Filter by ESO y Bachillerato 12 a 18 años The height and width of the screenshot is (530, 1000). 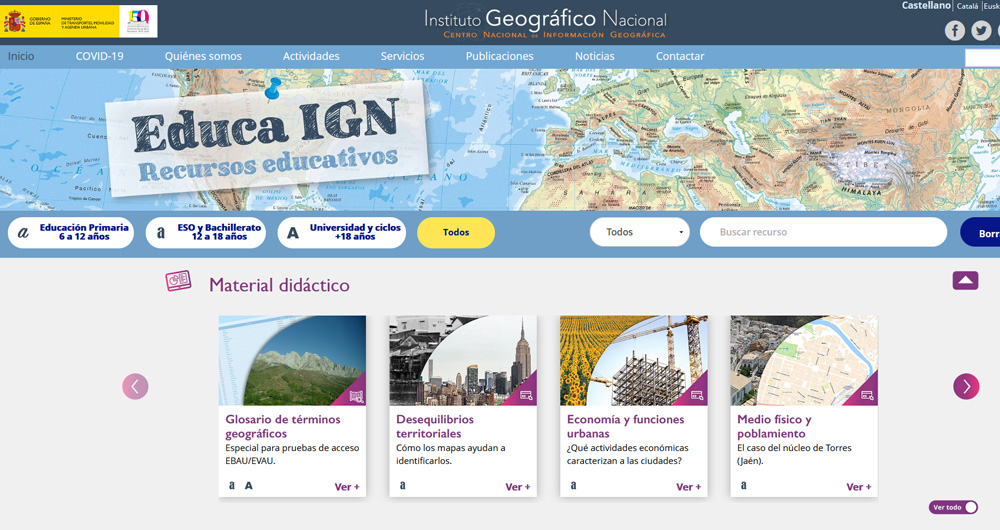(x=206, y=233)
